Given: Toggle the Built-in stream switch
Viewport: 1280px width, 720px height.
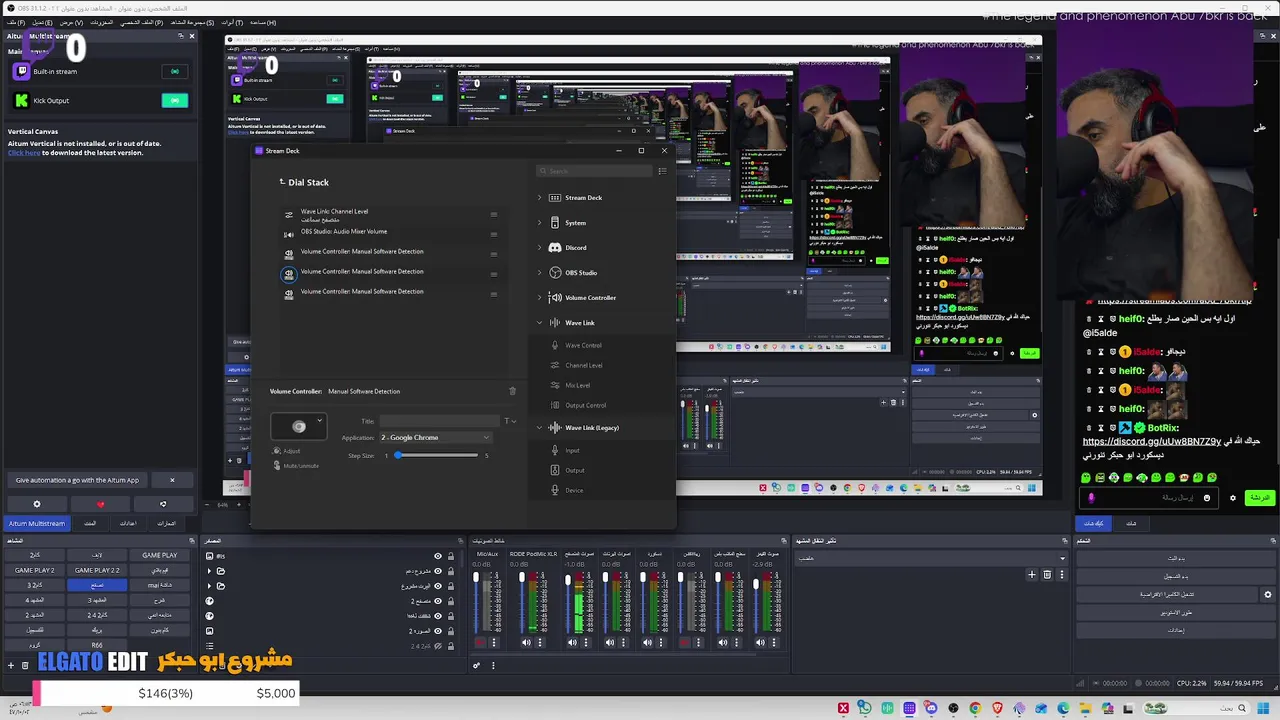Looking at the screenshot, I should (175, 72).
